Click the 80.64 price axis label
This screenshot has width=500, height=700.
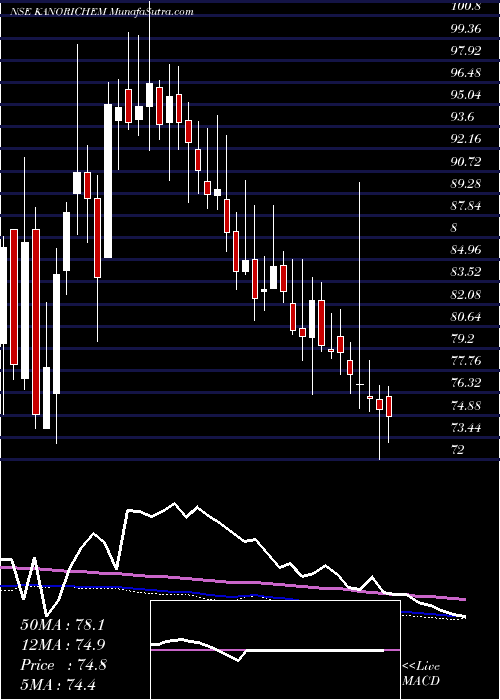pos(466,317)
